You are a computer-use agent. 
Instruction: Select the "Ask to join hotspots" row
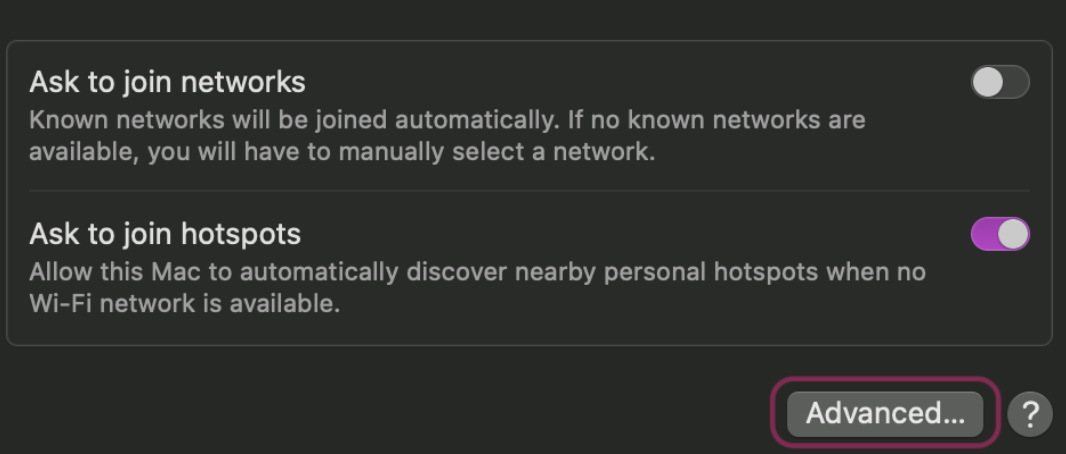(500, 268)
